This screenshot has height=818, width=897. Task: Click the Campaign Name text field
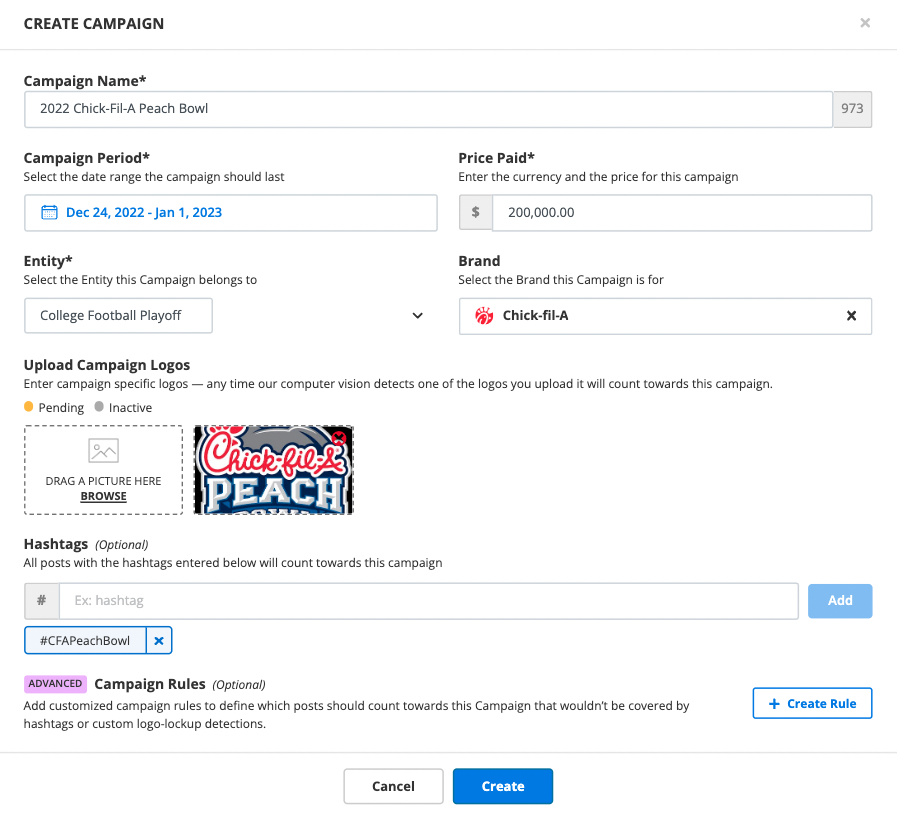pos(428,109)
